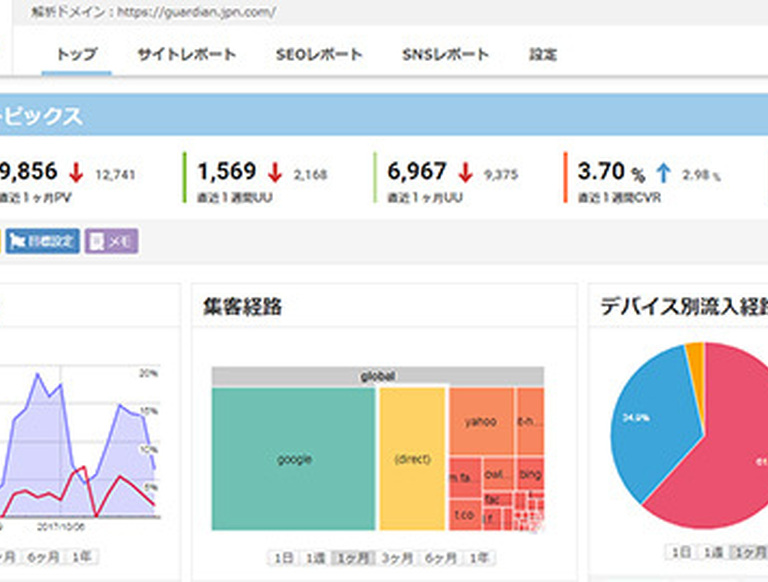Click the red down arrow beside 6,967
The height and width of the screenshot is (582, 768).
coord(465,172)
